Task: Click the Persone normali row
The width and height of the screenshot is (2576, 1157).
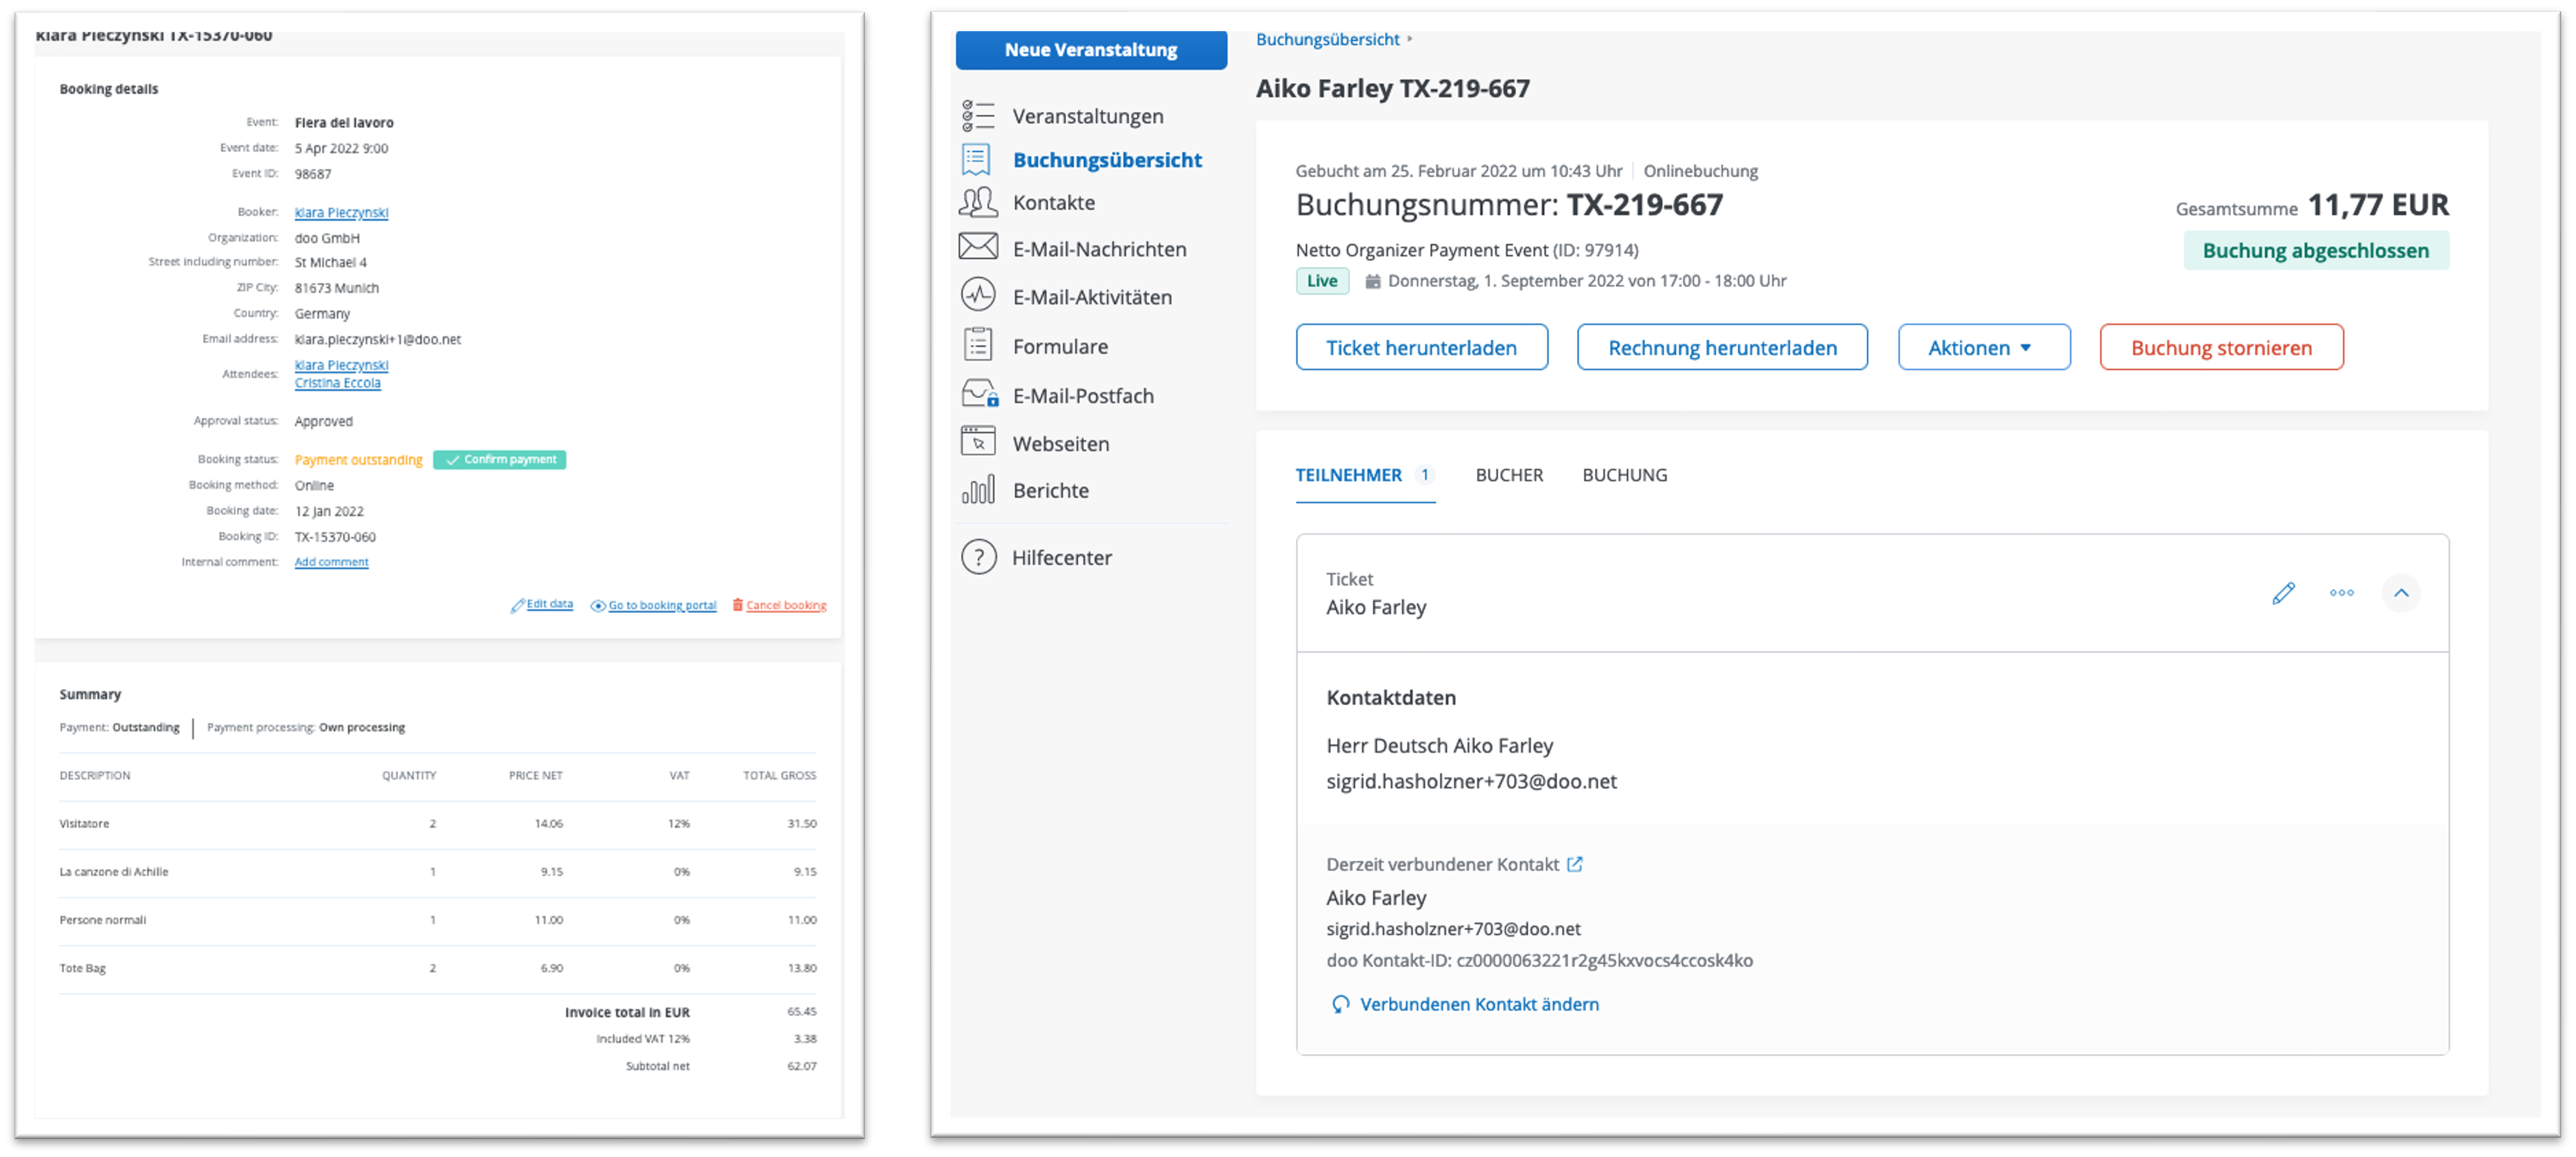Action: click(x=437, y=920)
